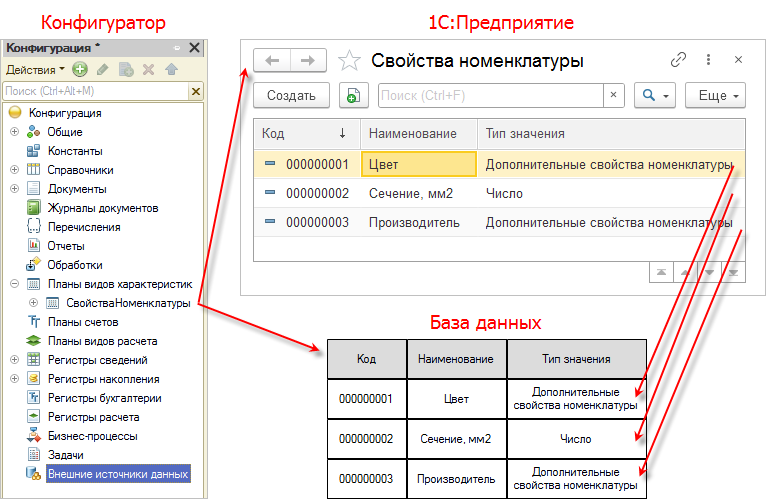The width and height of the screenshot is (766, 499).
Task: Click the Планы видов характеристик icon
Action: pos(33,284)
